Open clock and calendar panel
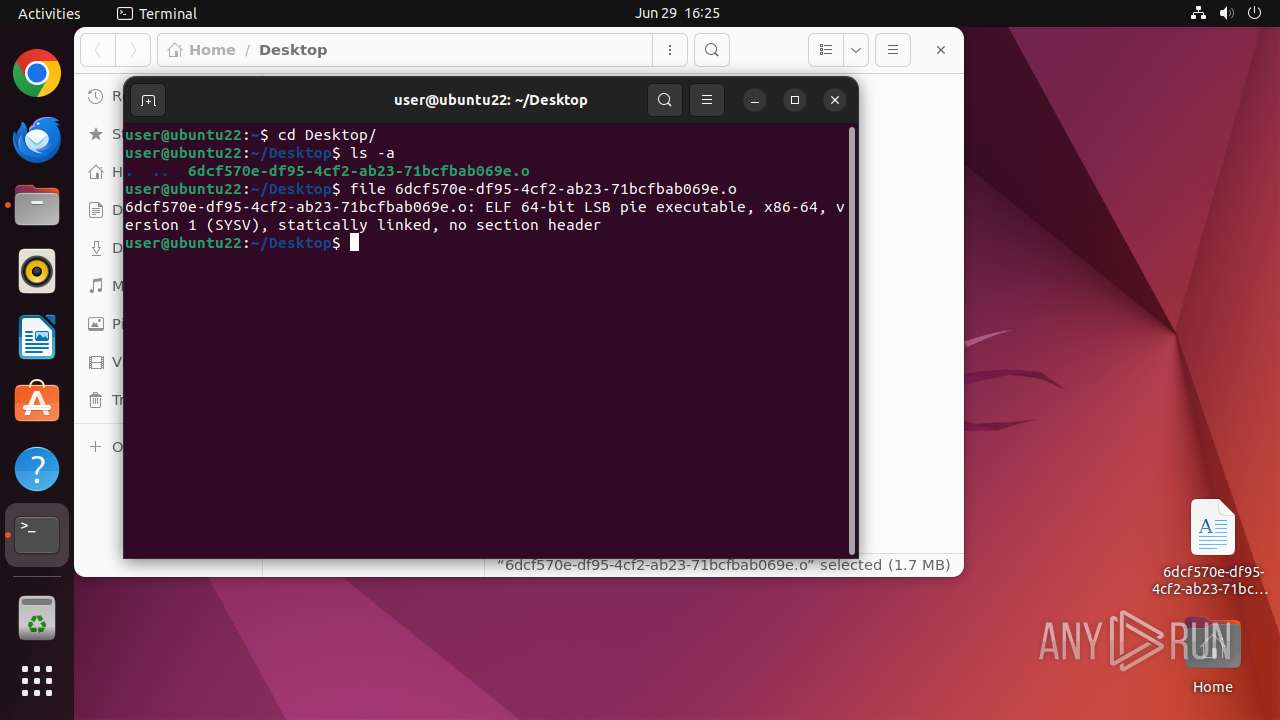 677,13
